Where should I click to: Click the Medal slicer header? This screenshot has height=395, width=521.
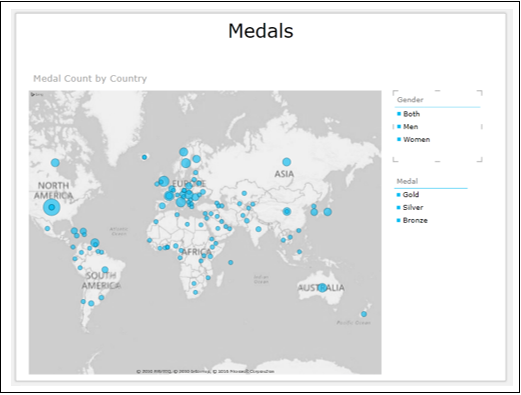point(407,181)
